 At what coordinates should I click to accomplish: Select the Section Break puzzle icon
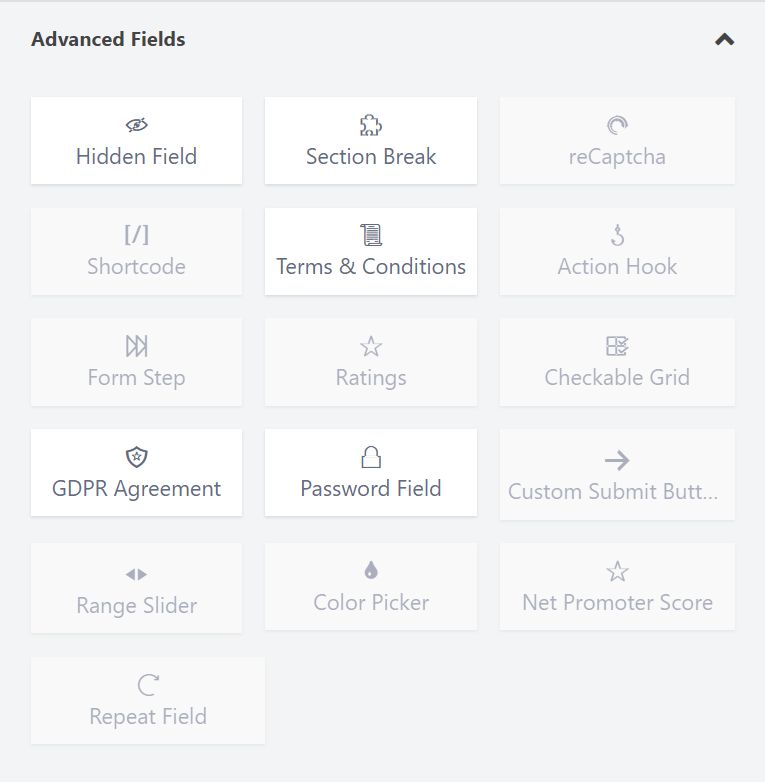[x=371, y=125]
